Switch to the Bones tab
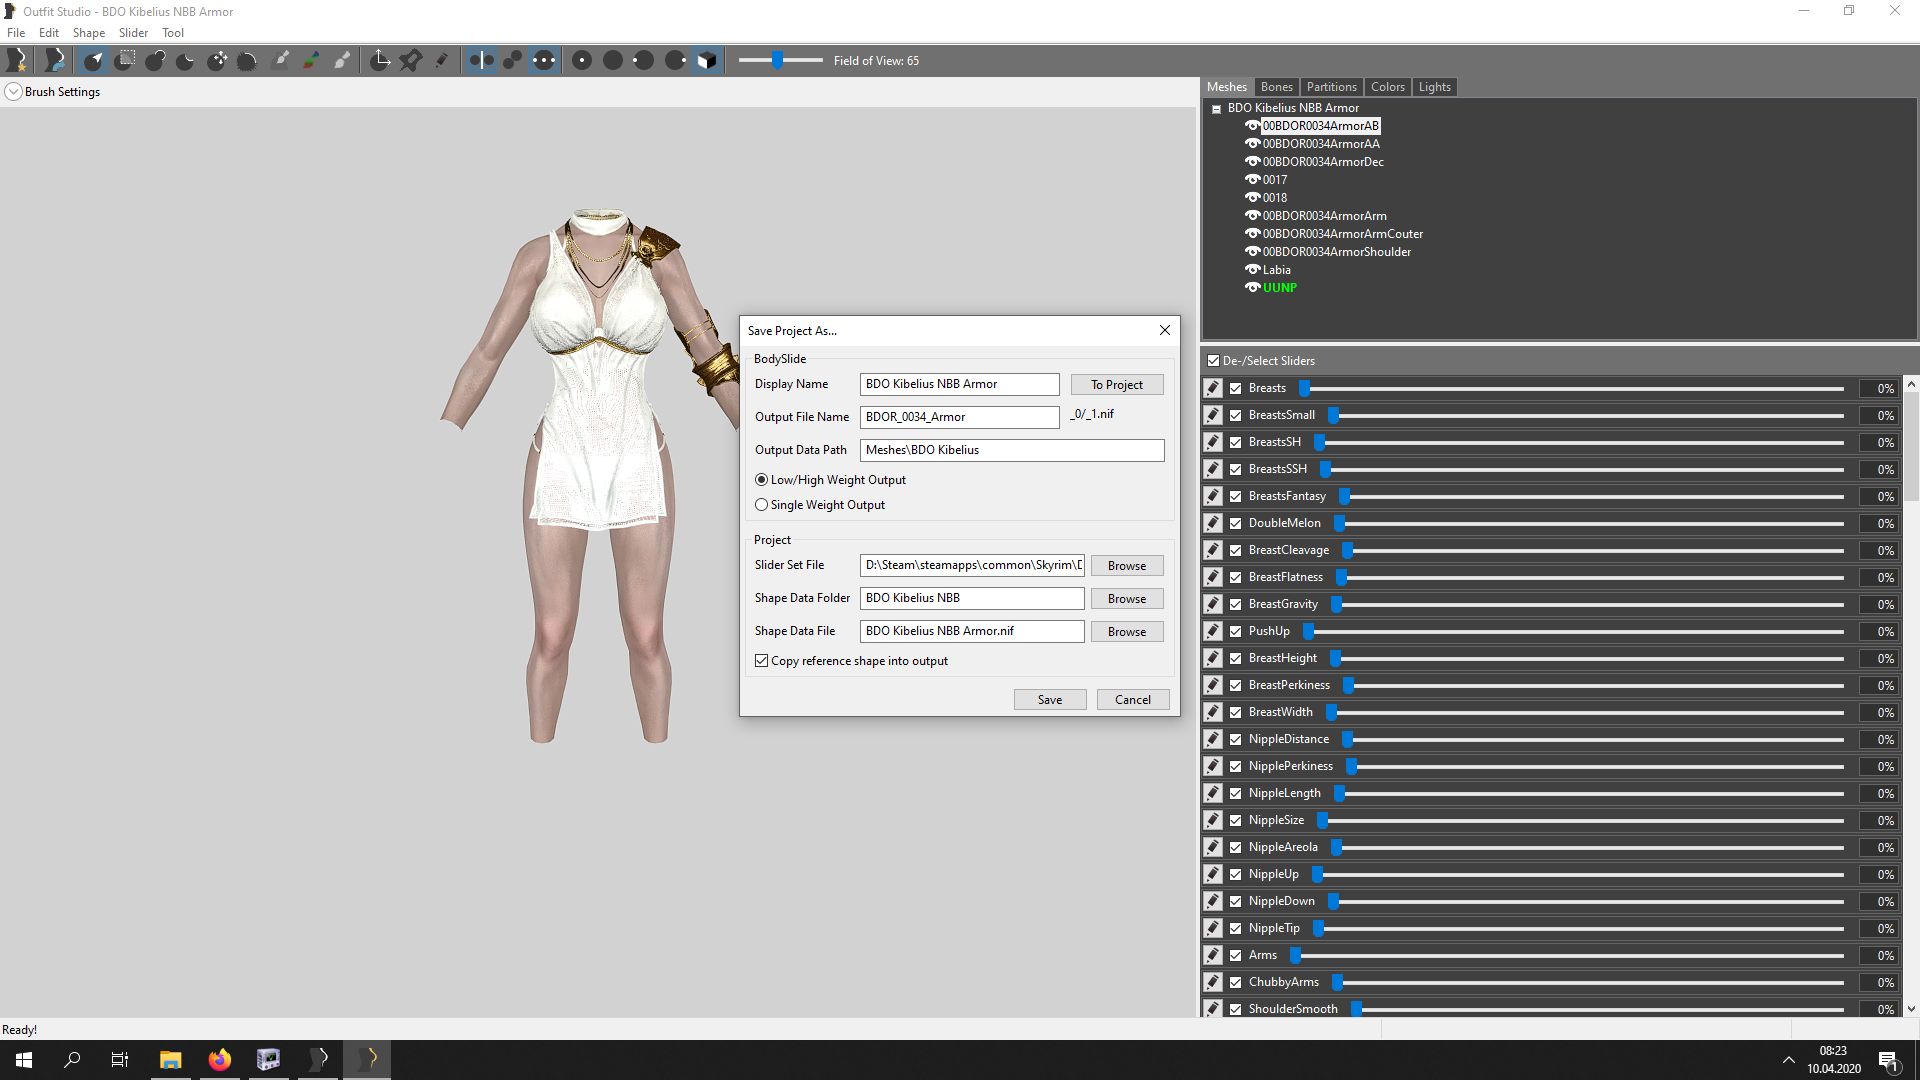The image size is (1920, 1080). pos(1276,87)
